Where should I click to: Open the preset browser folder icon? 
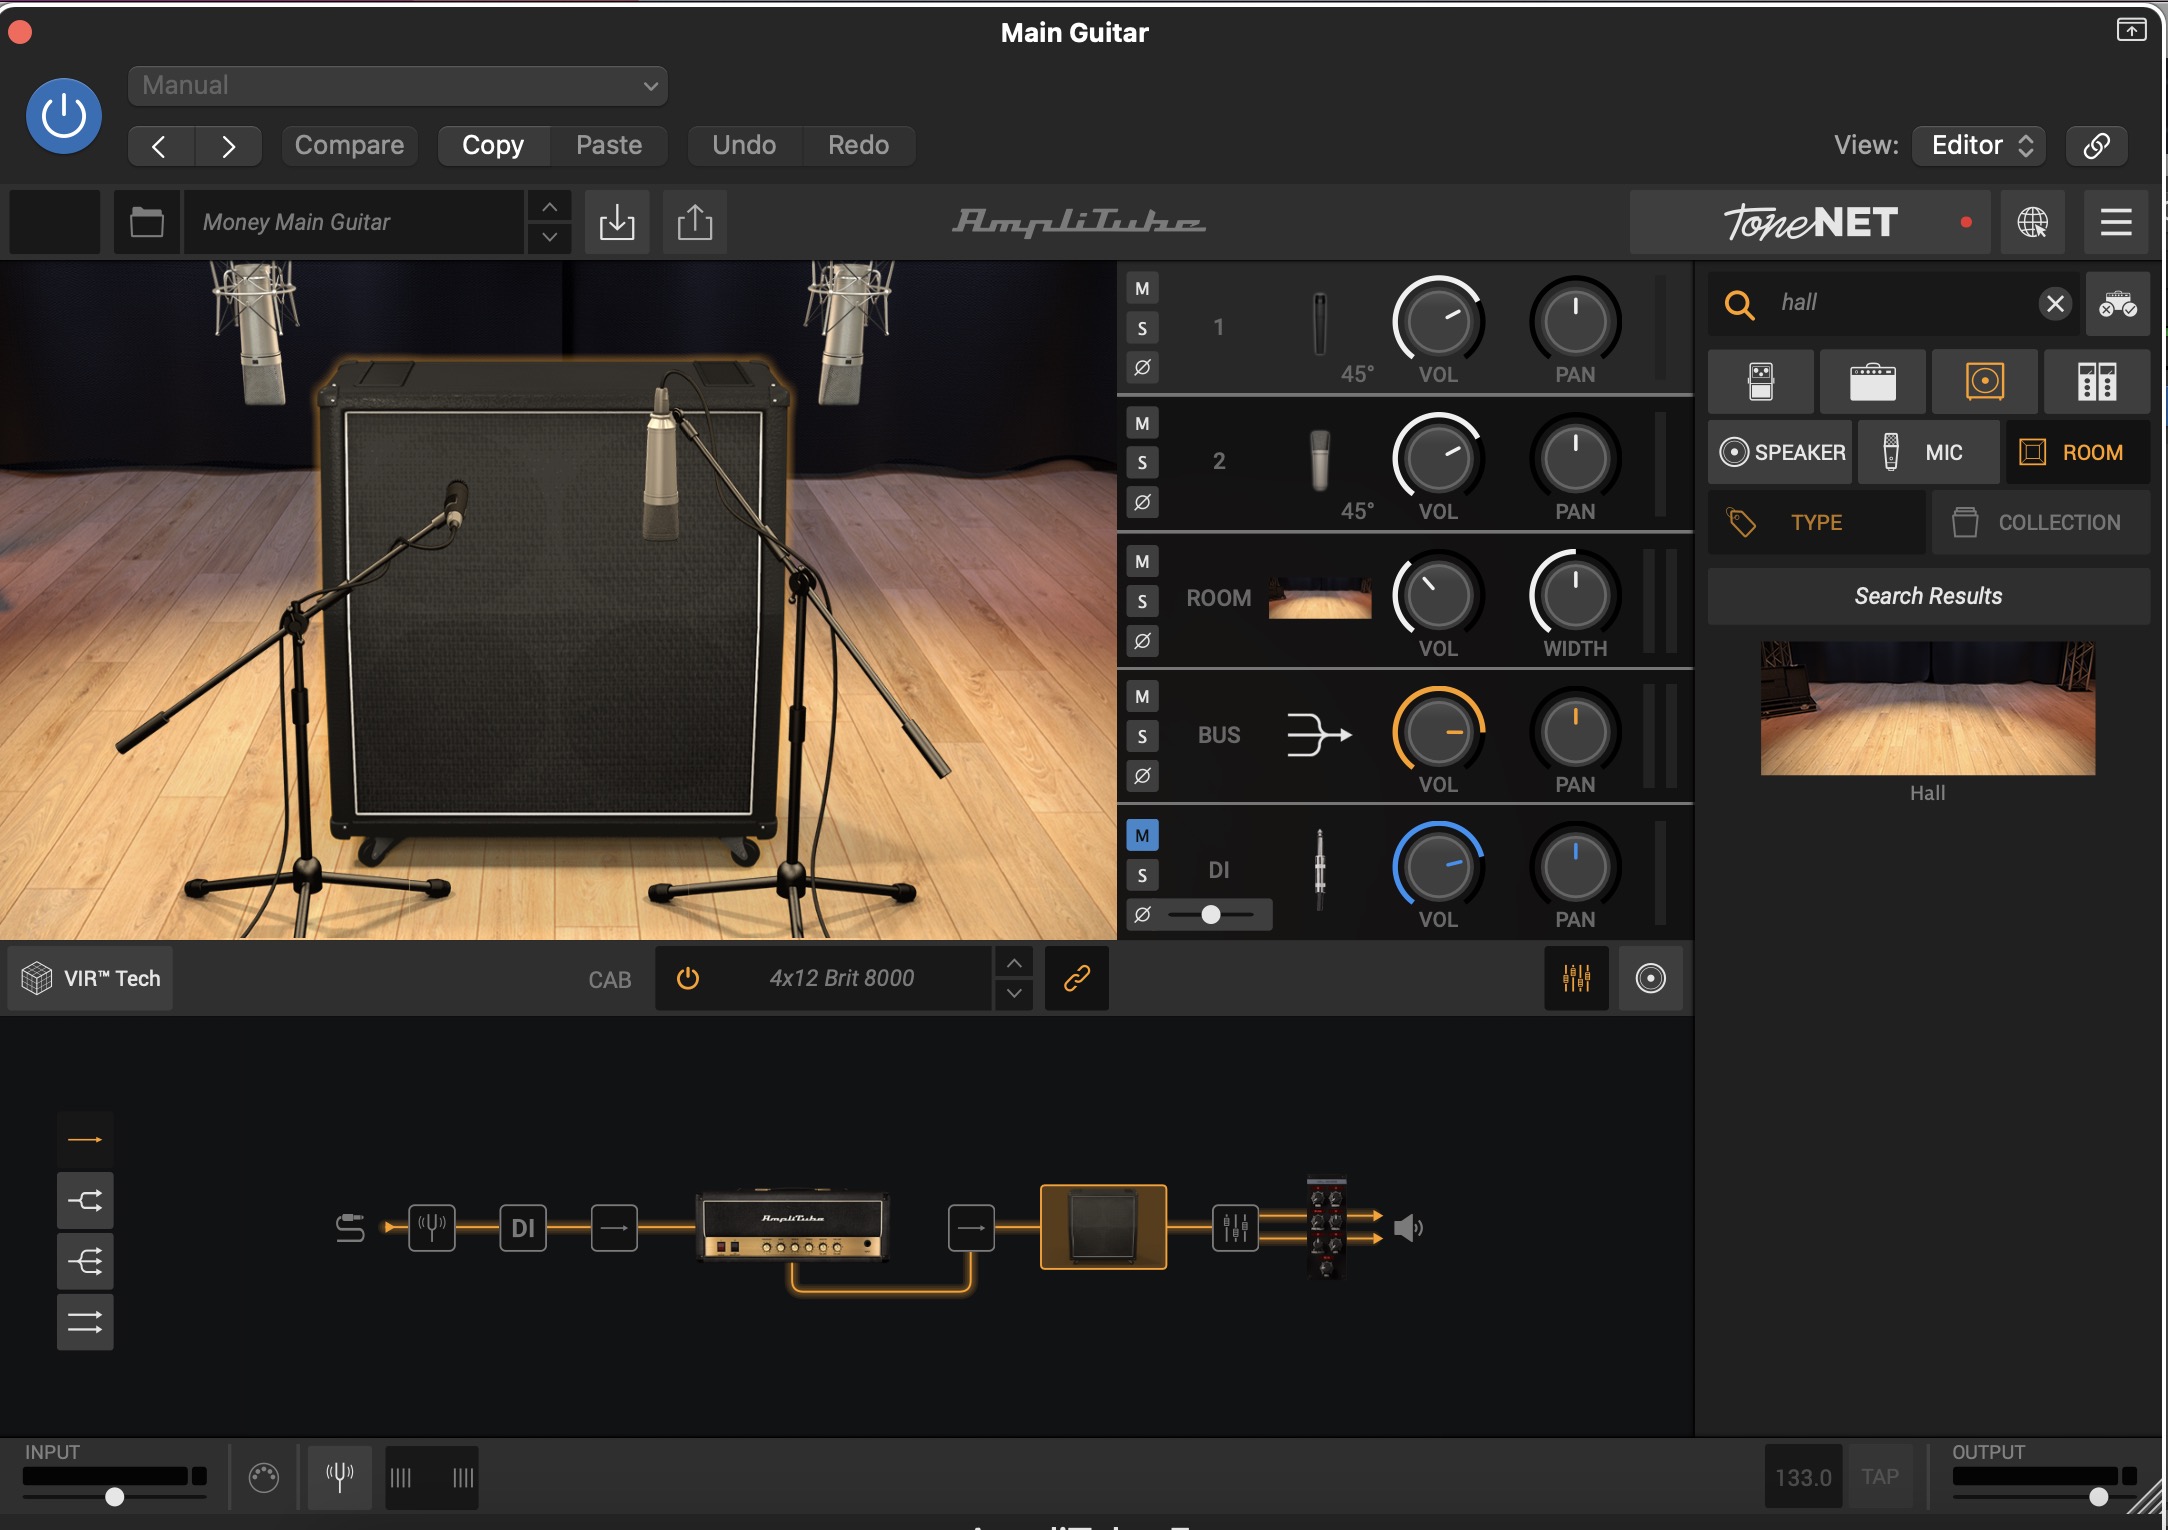coord(147,222)
